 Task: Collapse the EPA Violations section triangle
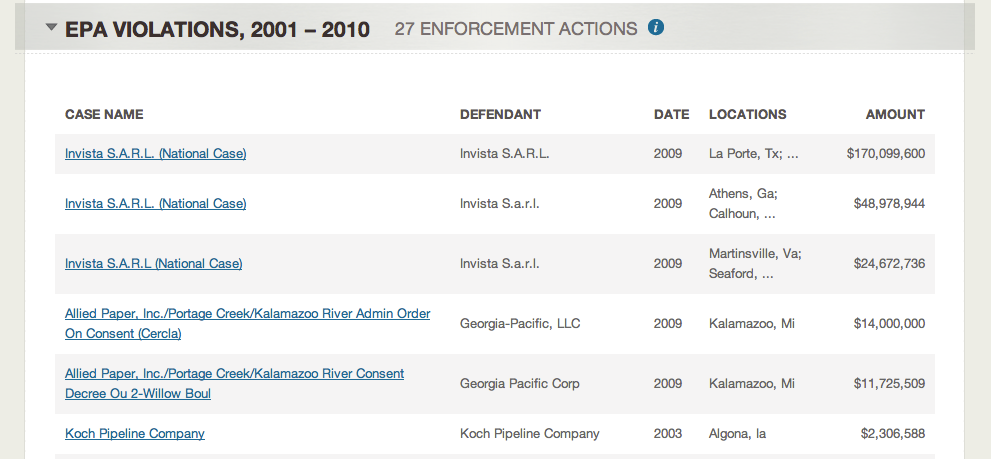pyautogui.click(x=52, y=28)
